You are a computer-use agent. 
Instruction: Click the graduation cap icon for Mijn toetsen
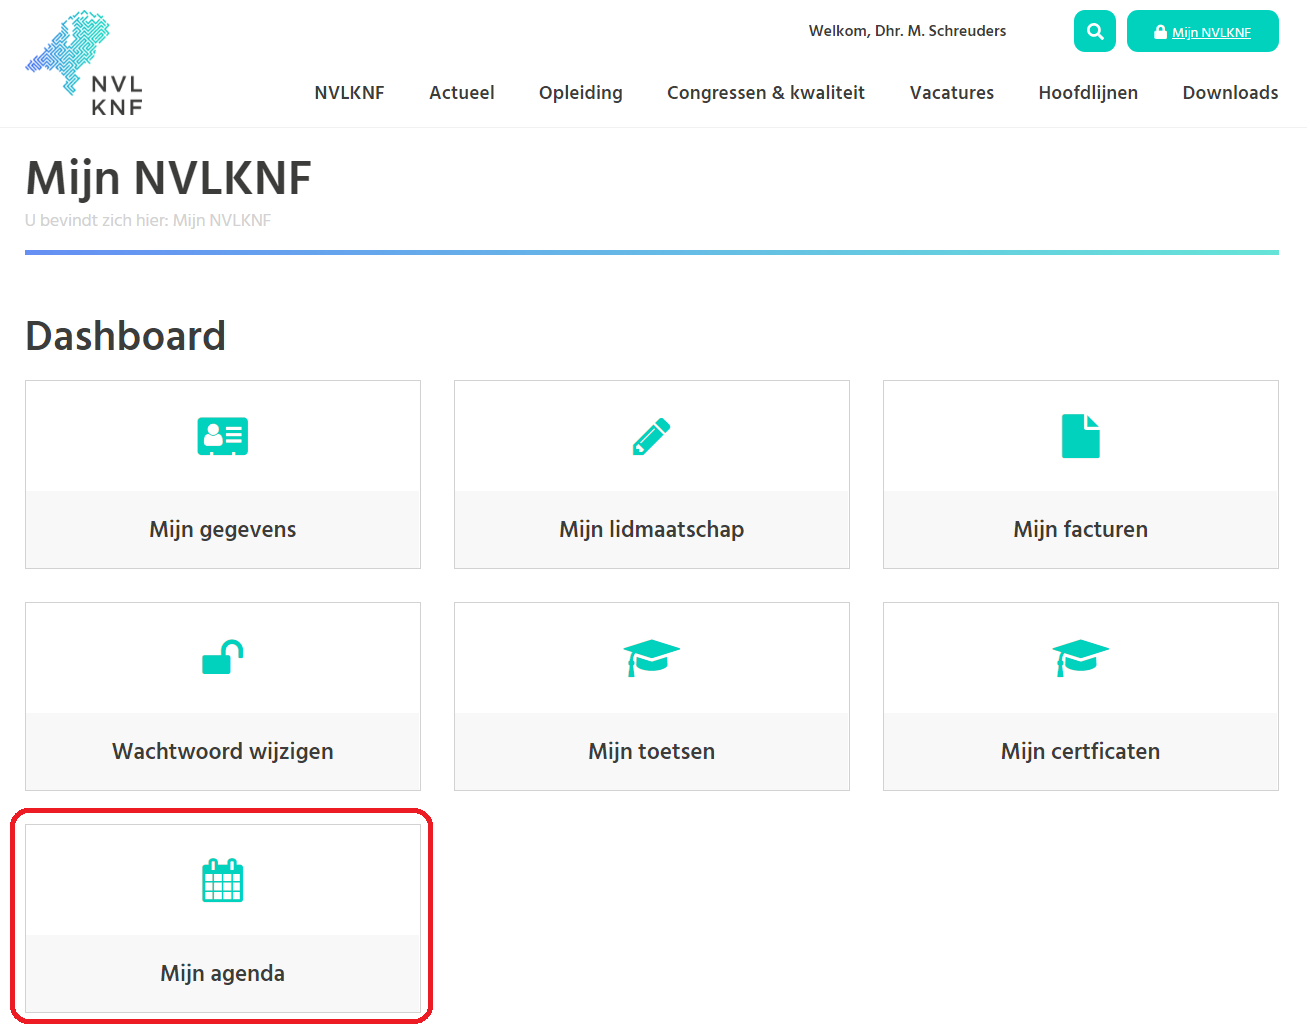tap(652, 658)
